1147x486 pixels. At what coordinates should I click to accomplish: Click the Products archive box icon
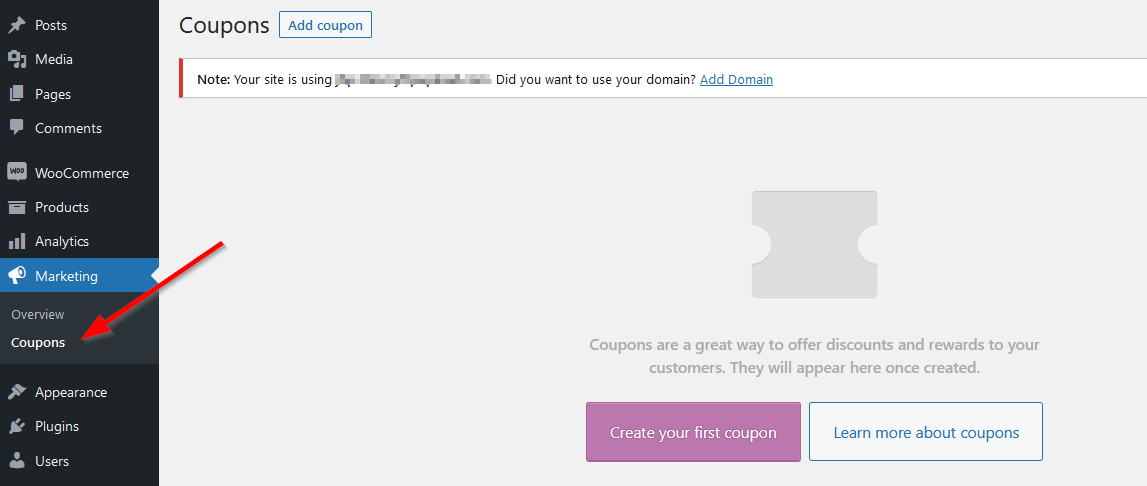pos(17,207)
